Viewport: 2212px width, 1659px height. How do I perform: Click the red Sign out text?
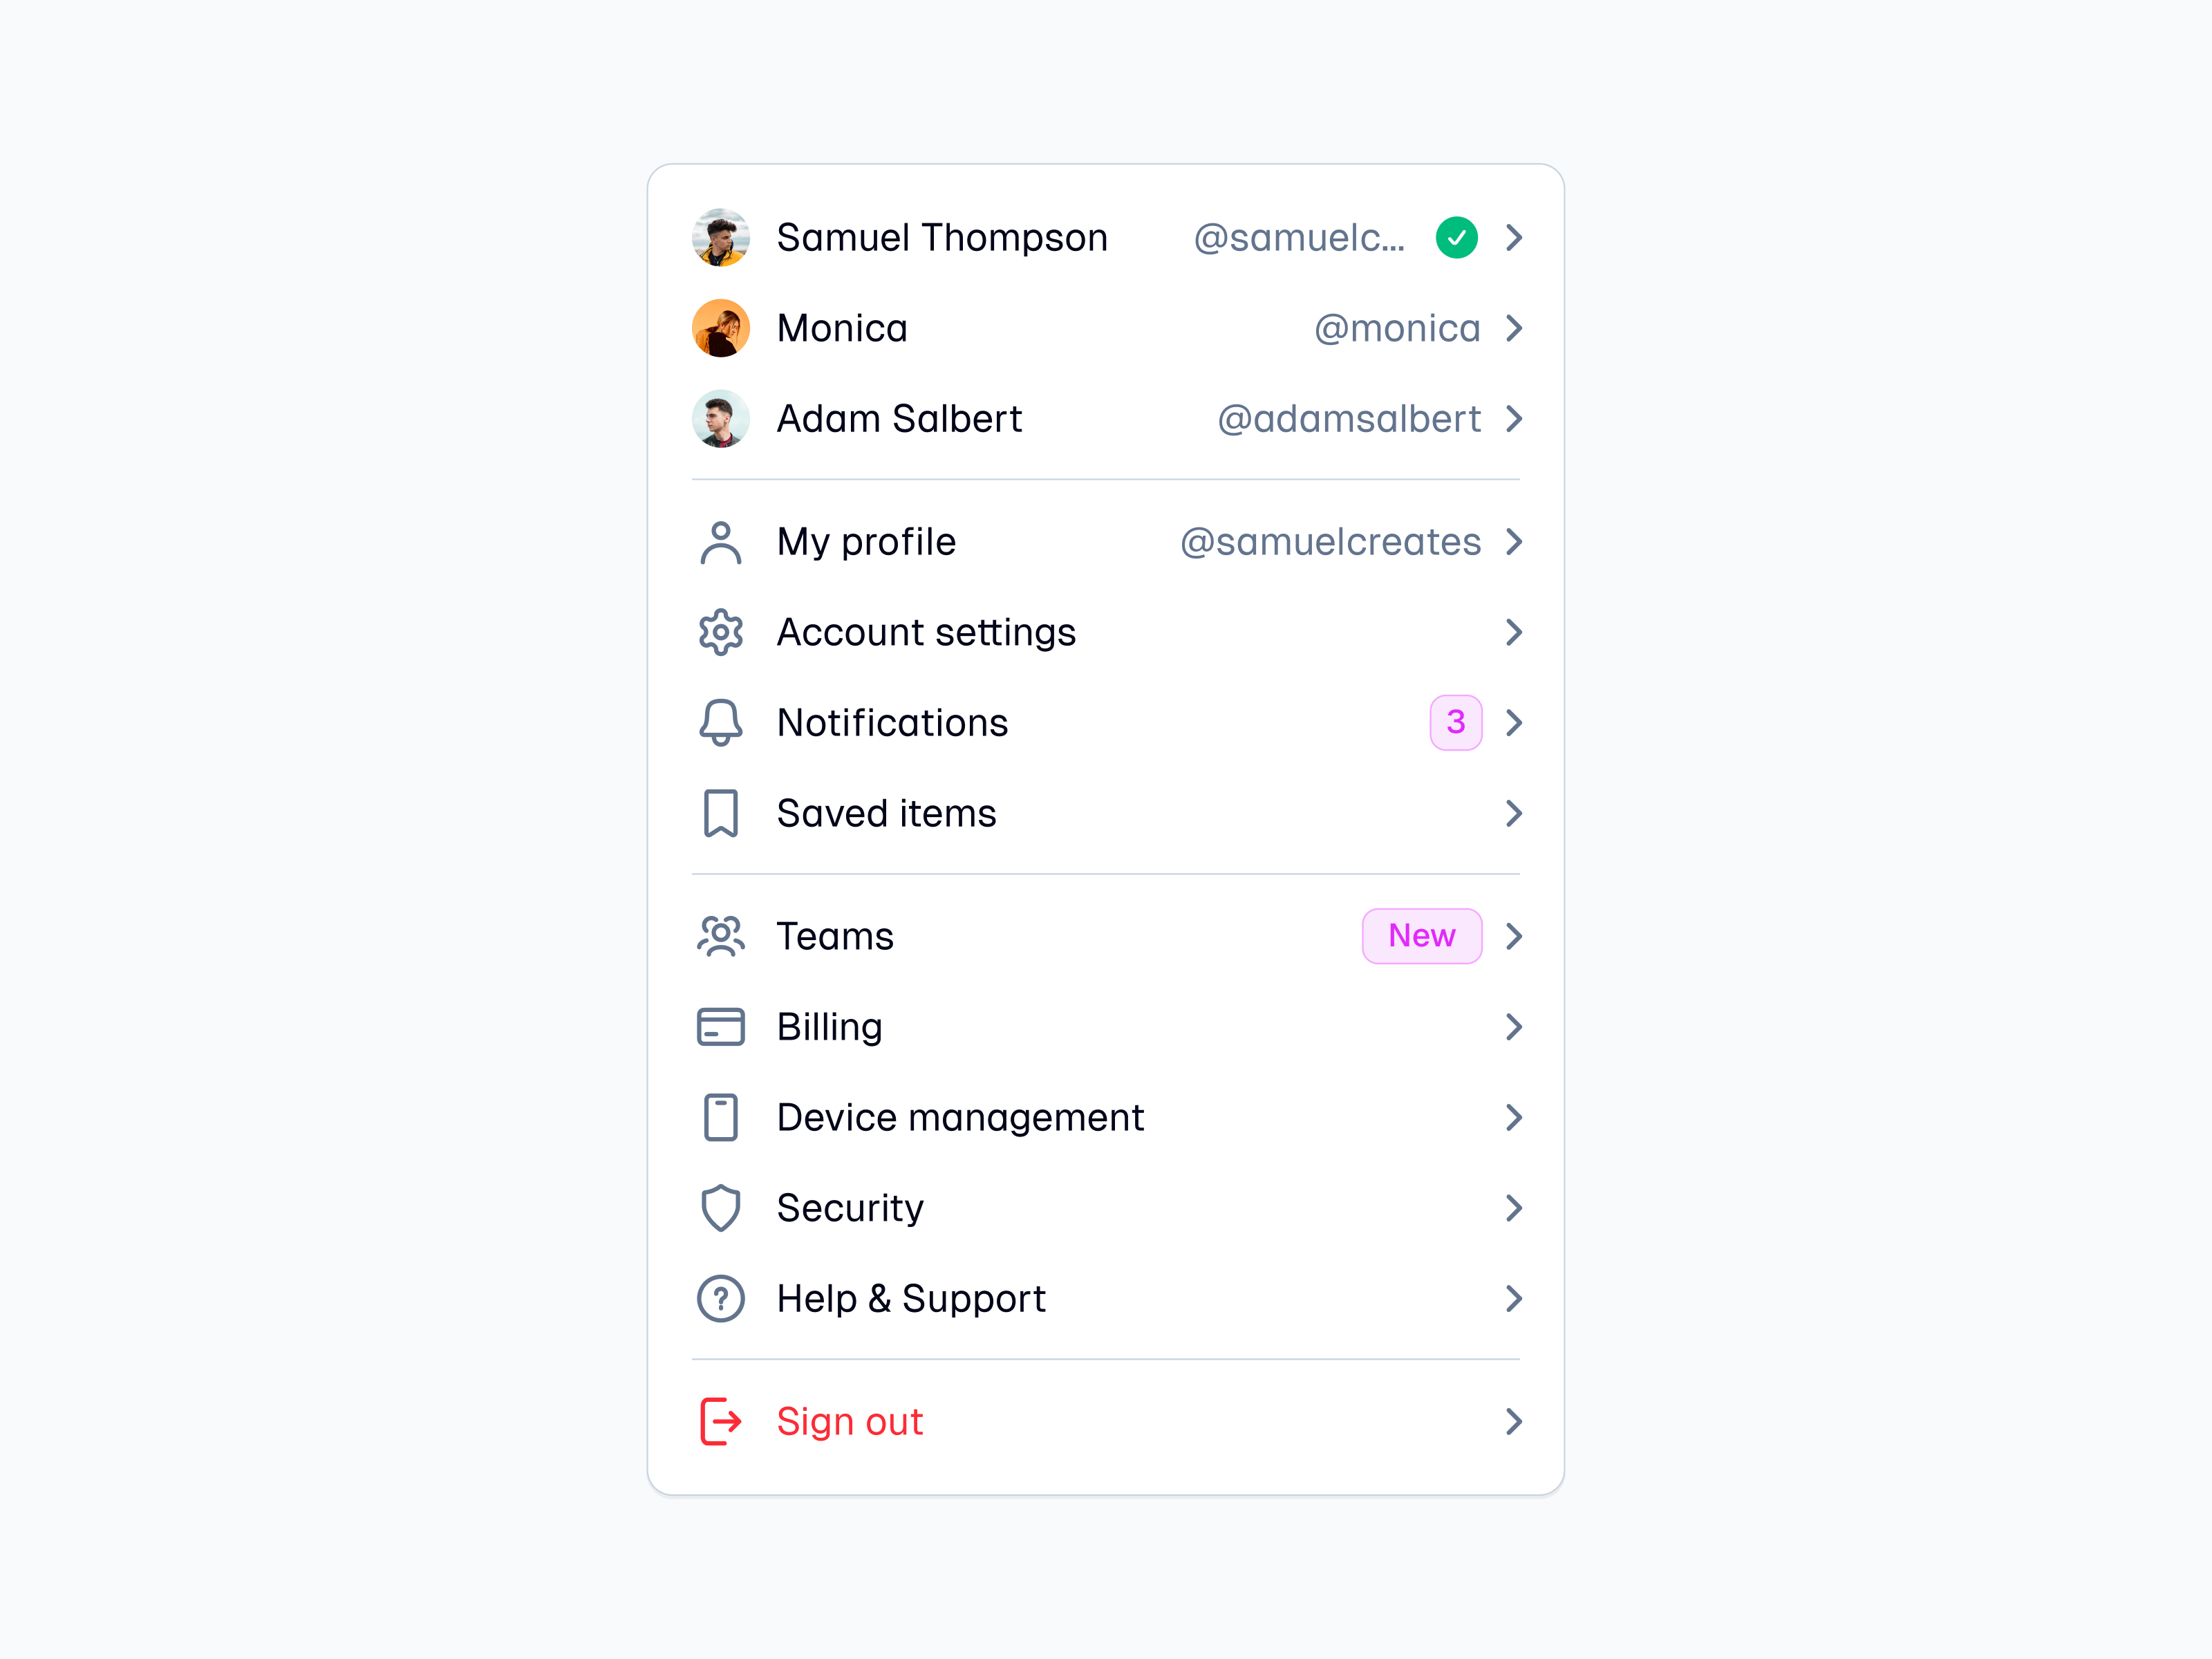tap(849, 1421)
